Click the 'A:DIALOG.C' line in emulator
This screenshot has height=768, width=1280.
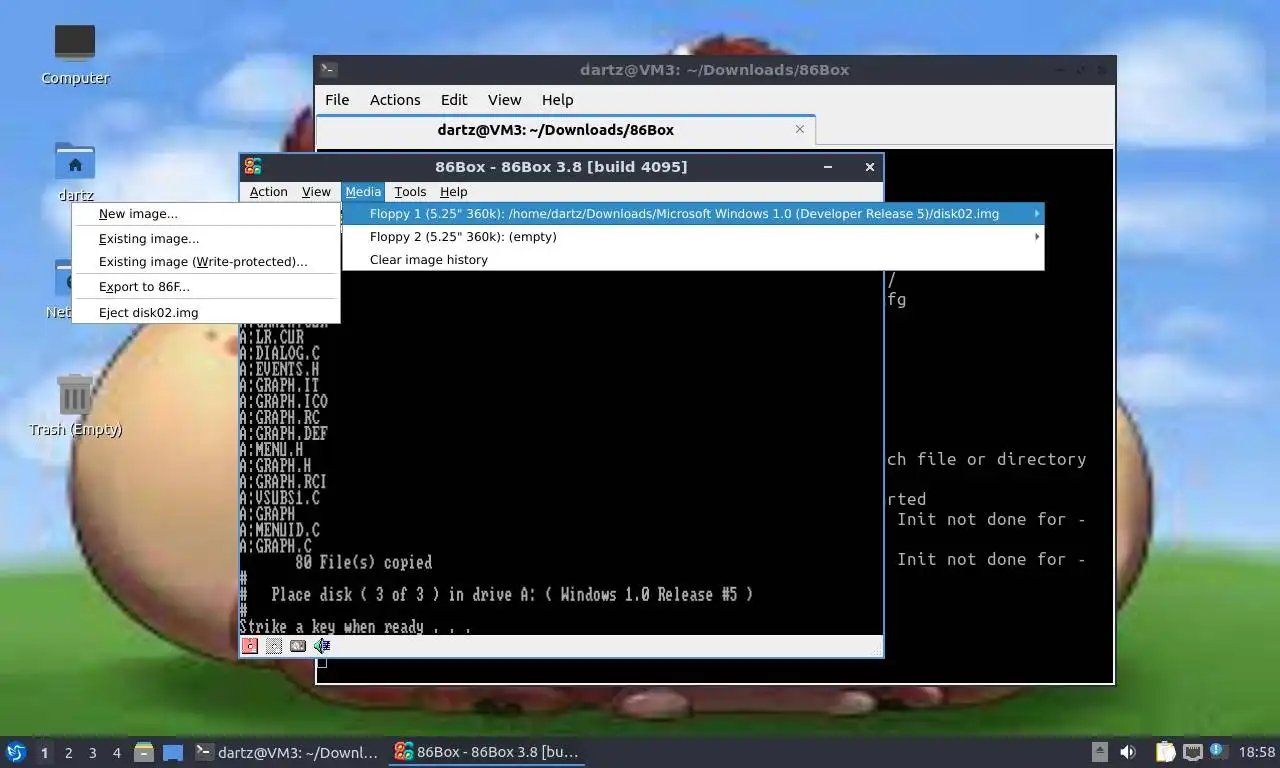pyautogui.click(x=280, y=354)
